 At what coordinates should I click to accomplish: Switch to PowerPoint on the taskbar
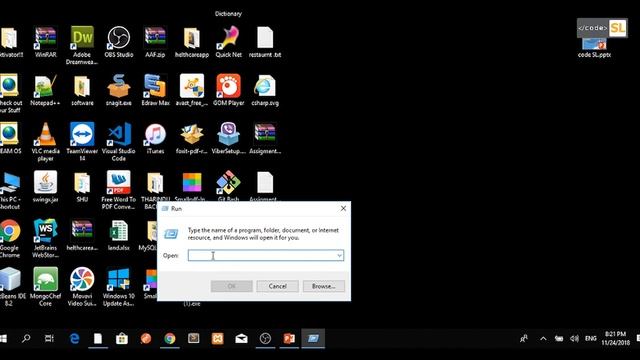[289, 338]
